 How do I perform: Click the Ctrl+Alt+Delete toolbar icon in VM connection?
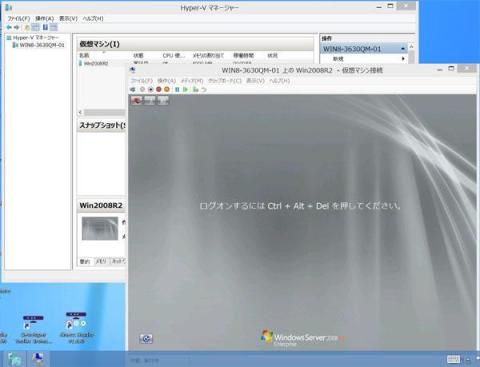point(133,89)
